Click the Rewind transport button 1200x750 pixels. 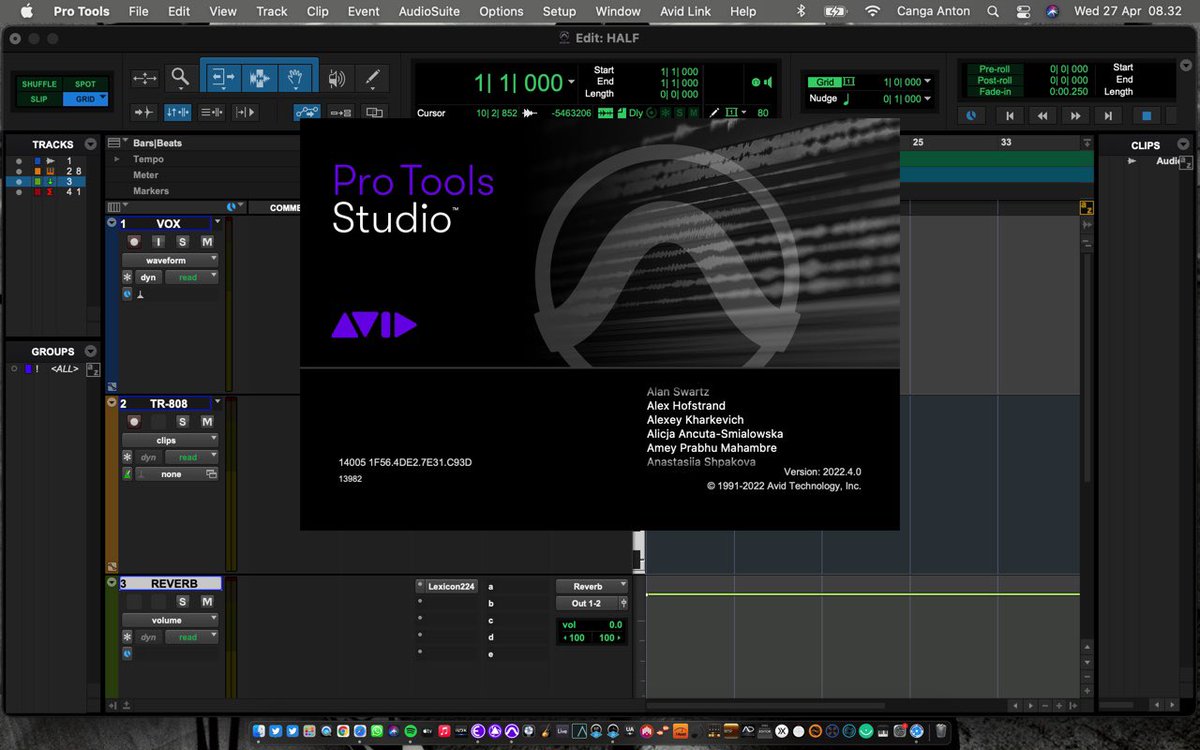(x=1043, y=116)
